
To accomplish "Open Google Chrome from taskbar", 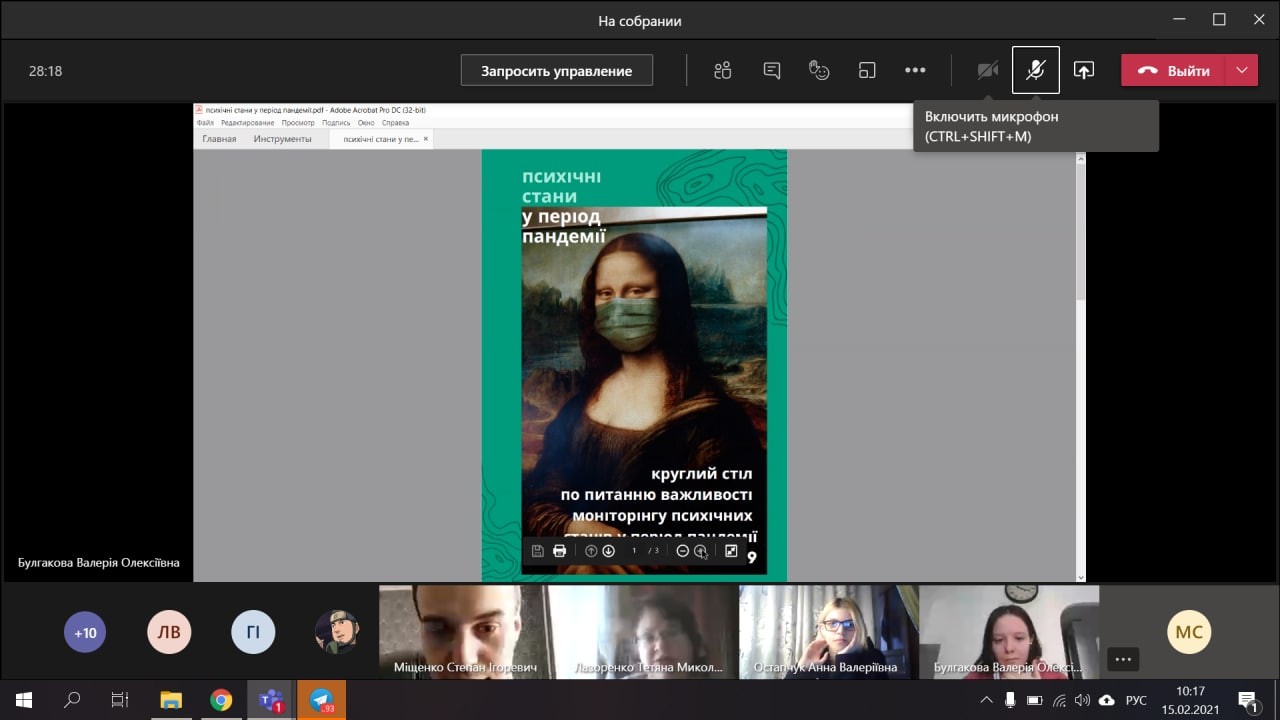I will (221, 700).
